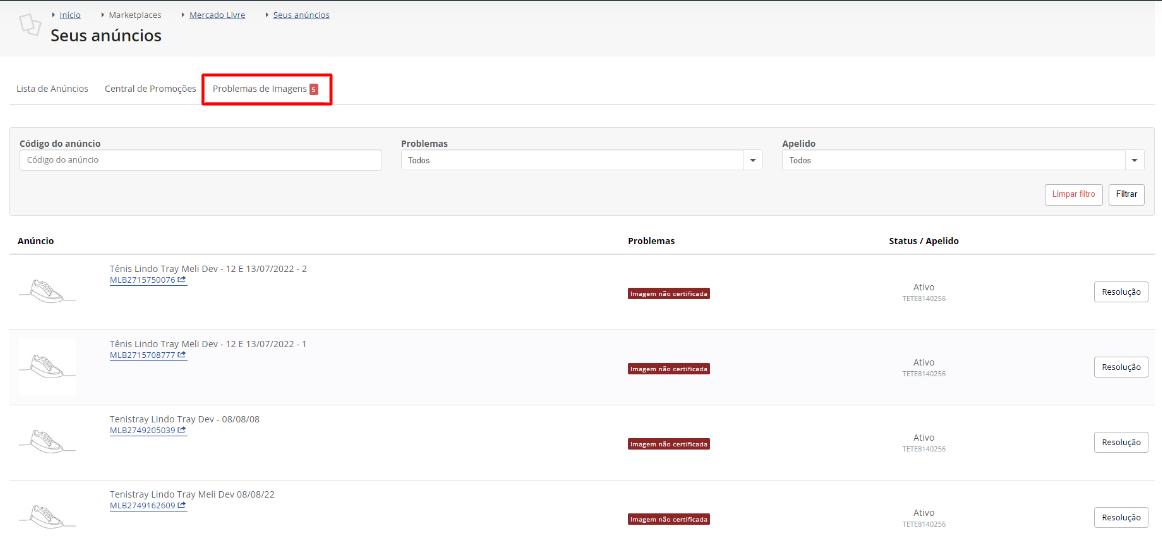1162x553 pixels.
Task: Open external link icon beside MLB2749205039
Action: coord(182,430)
